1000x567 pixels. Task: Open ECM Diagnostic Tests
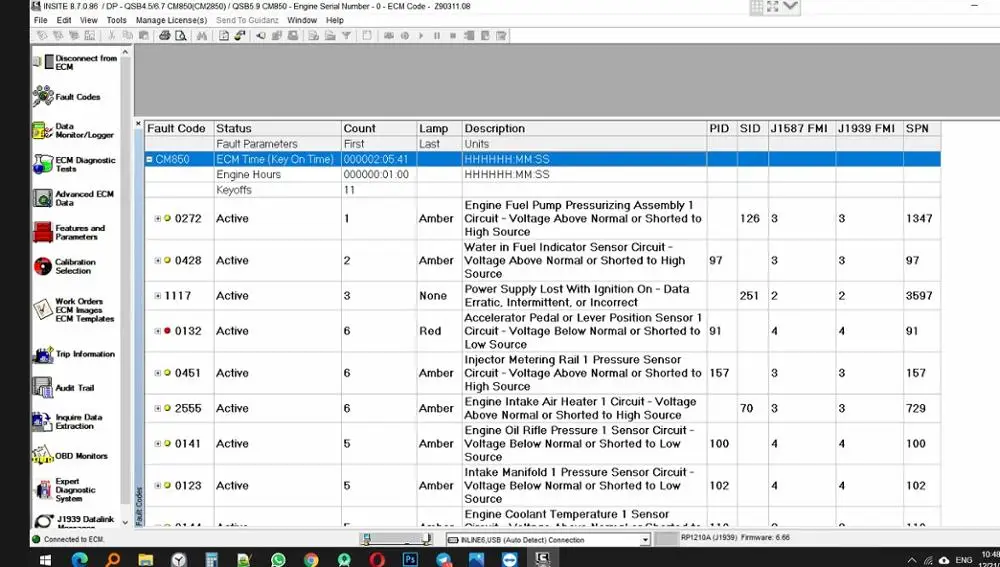tap(75, 165)
